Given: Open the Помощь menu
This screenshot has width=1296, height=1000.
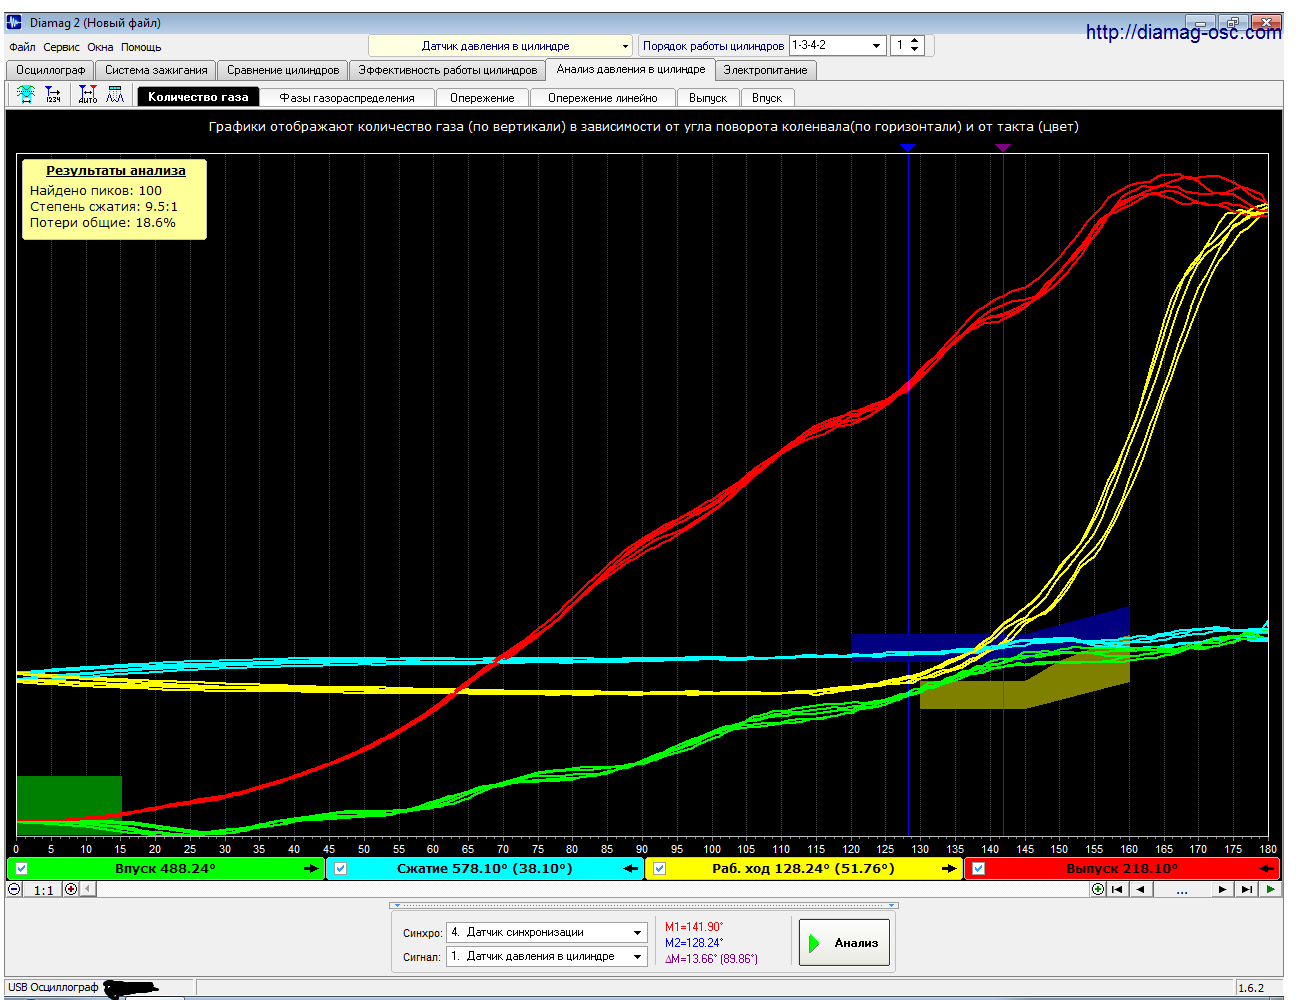Looking at the screenshot, I should (x=141, y=47).
